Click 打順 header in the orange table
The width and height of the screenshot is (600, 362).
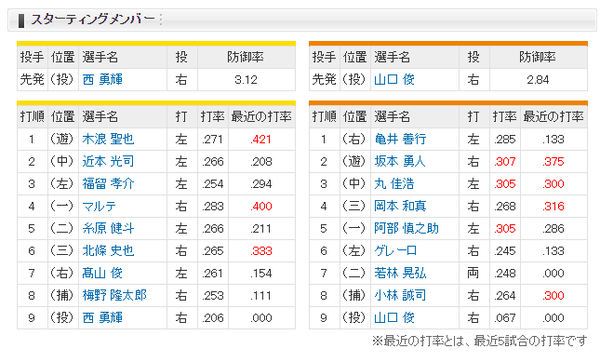point(324,116)
